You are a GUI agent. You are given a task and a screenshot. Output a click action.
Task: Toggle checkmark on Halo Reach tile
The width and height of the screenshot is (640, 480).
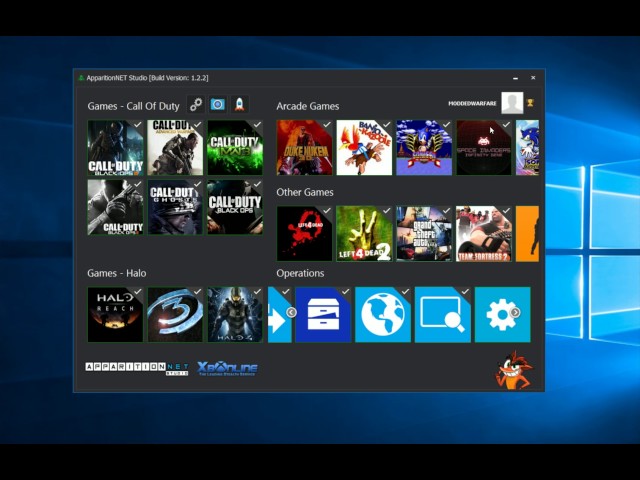(138, 291)
